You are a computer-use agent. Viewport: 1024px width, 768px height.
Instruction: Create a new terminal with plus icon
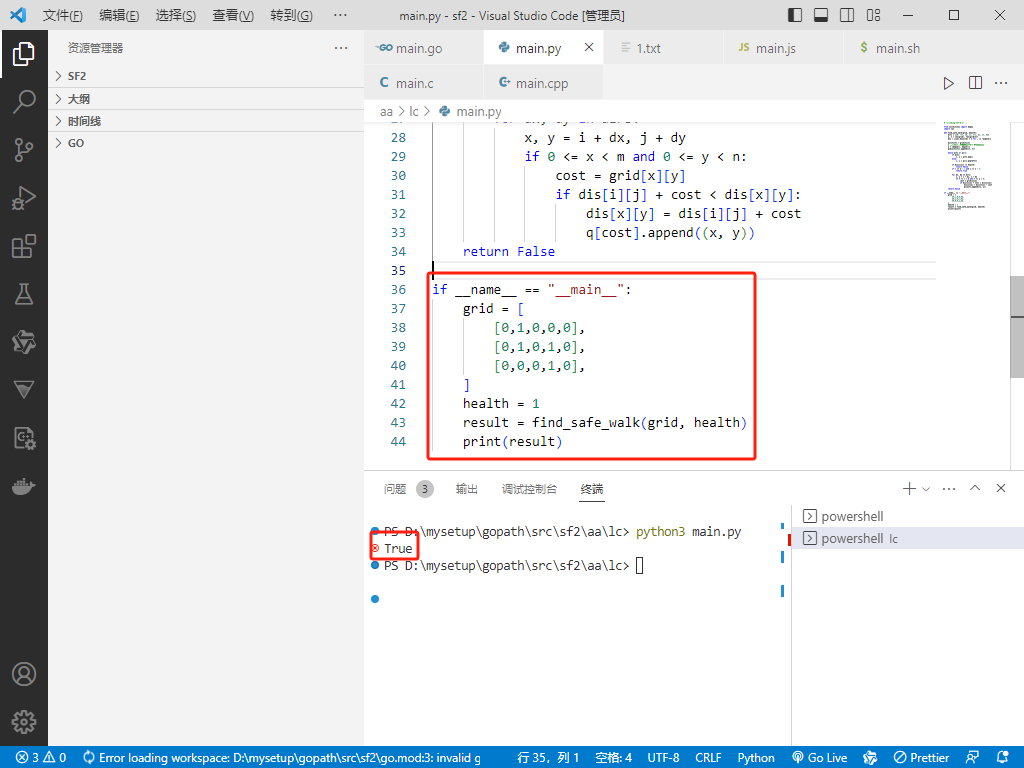click(908, 488)
